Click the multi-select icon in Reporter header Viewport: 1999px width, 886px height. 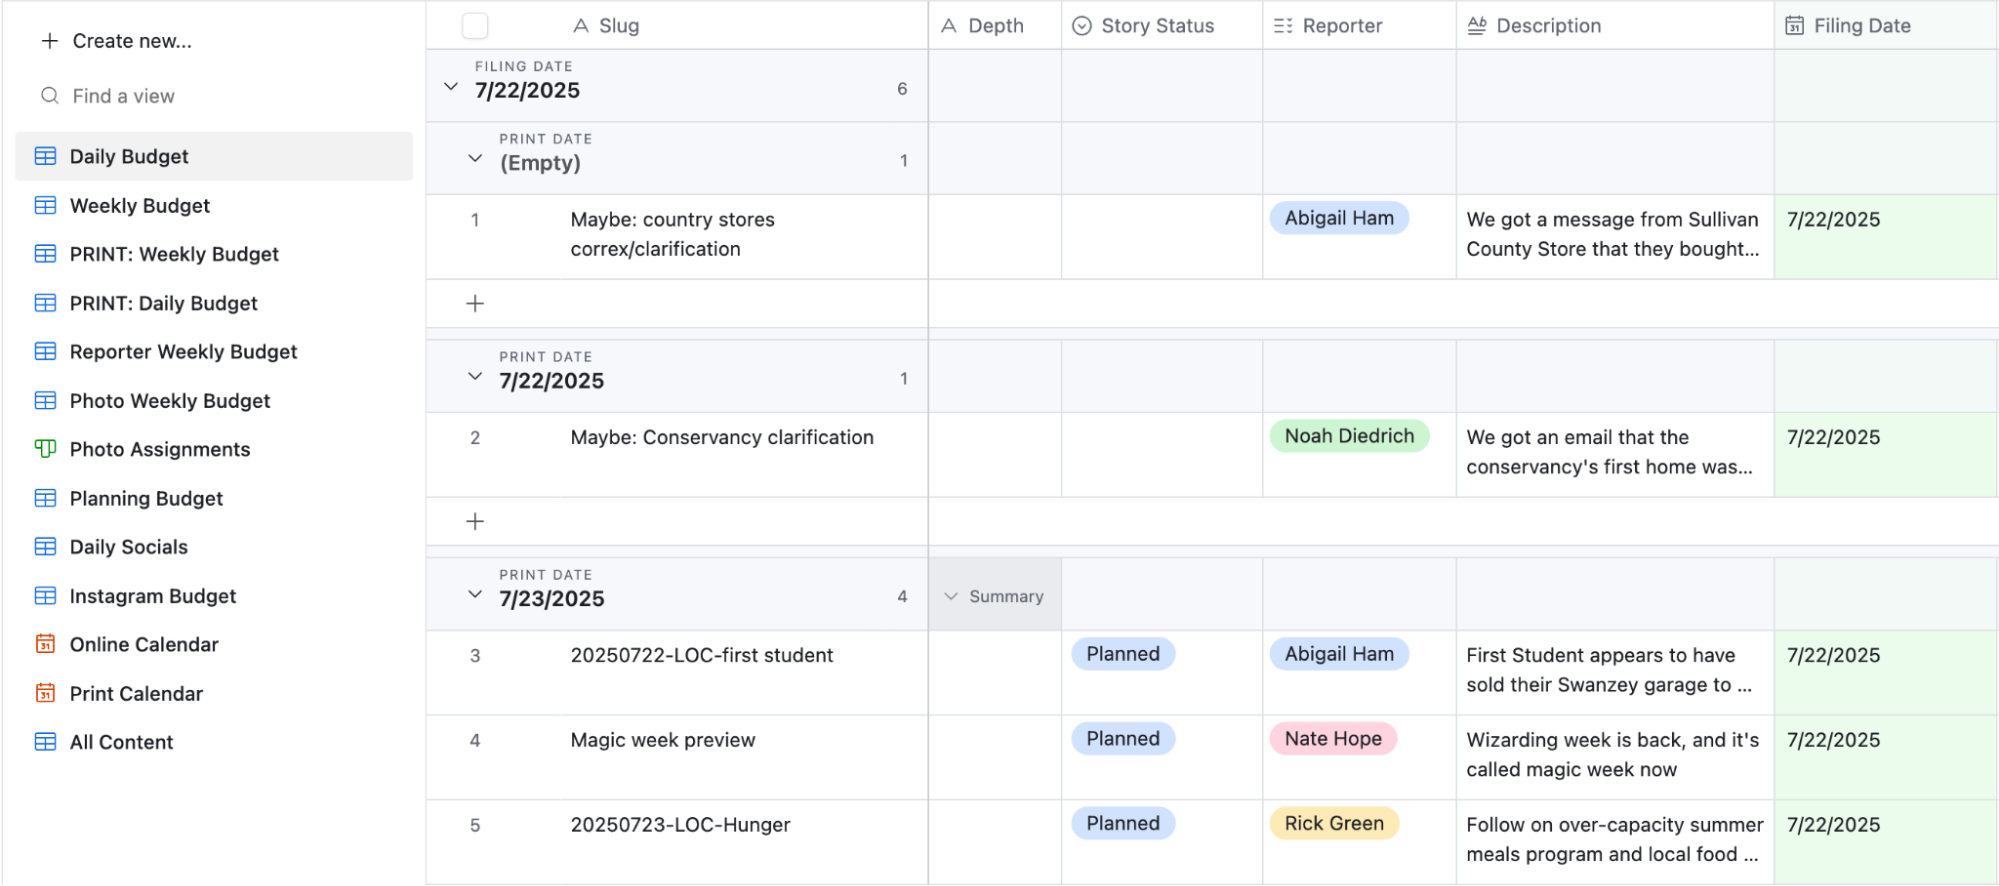(1283, 26)
